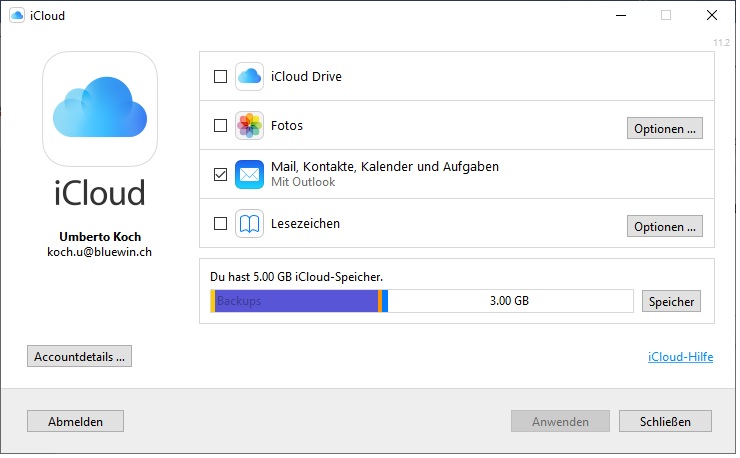Image resolution: width=740 pixels, height=458 pixels.
Task: Click the large iCloud logo
Action: coord(100,109)
